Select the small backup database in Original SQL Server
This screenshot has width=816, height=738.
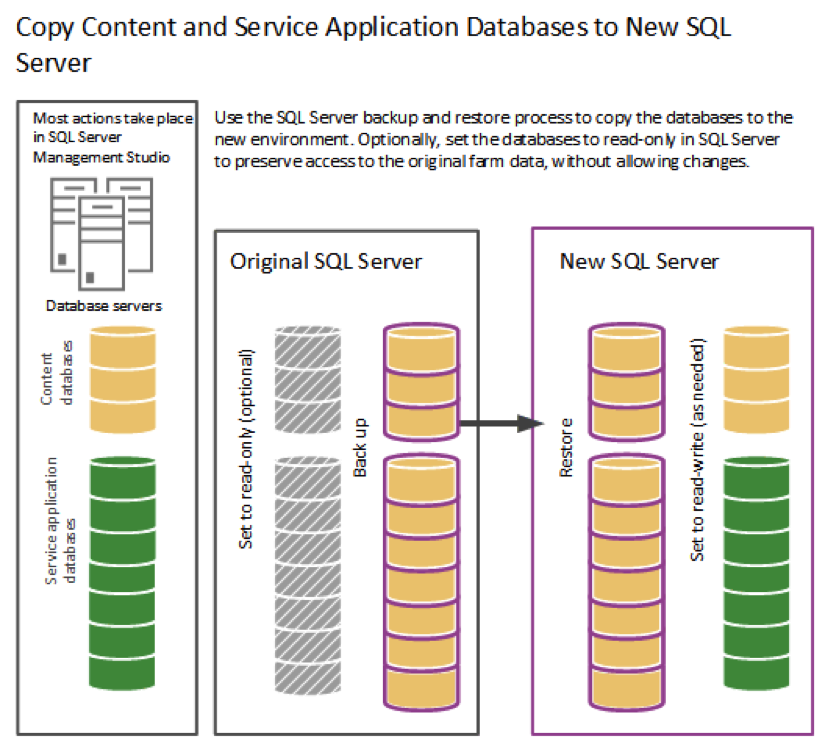tap(421, 383)
